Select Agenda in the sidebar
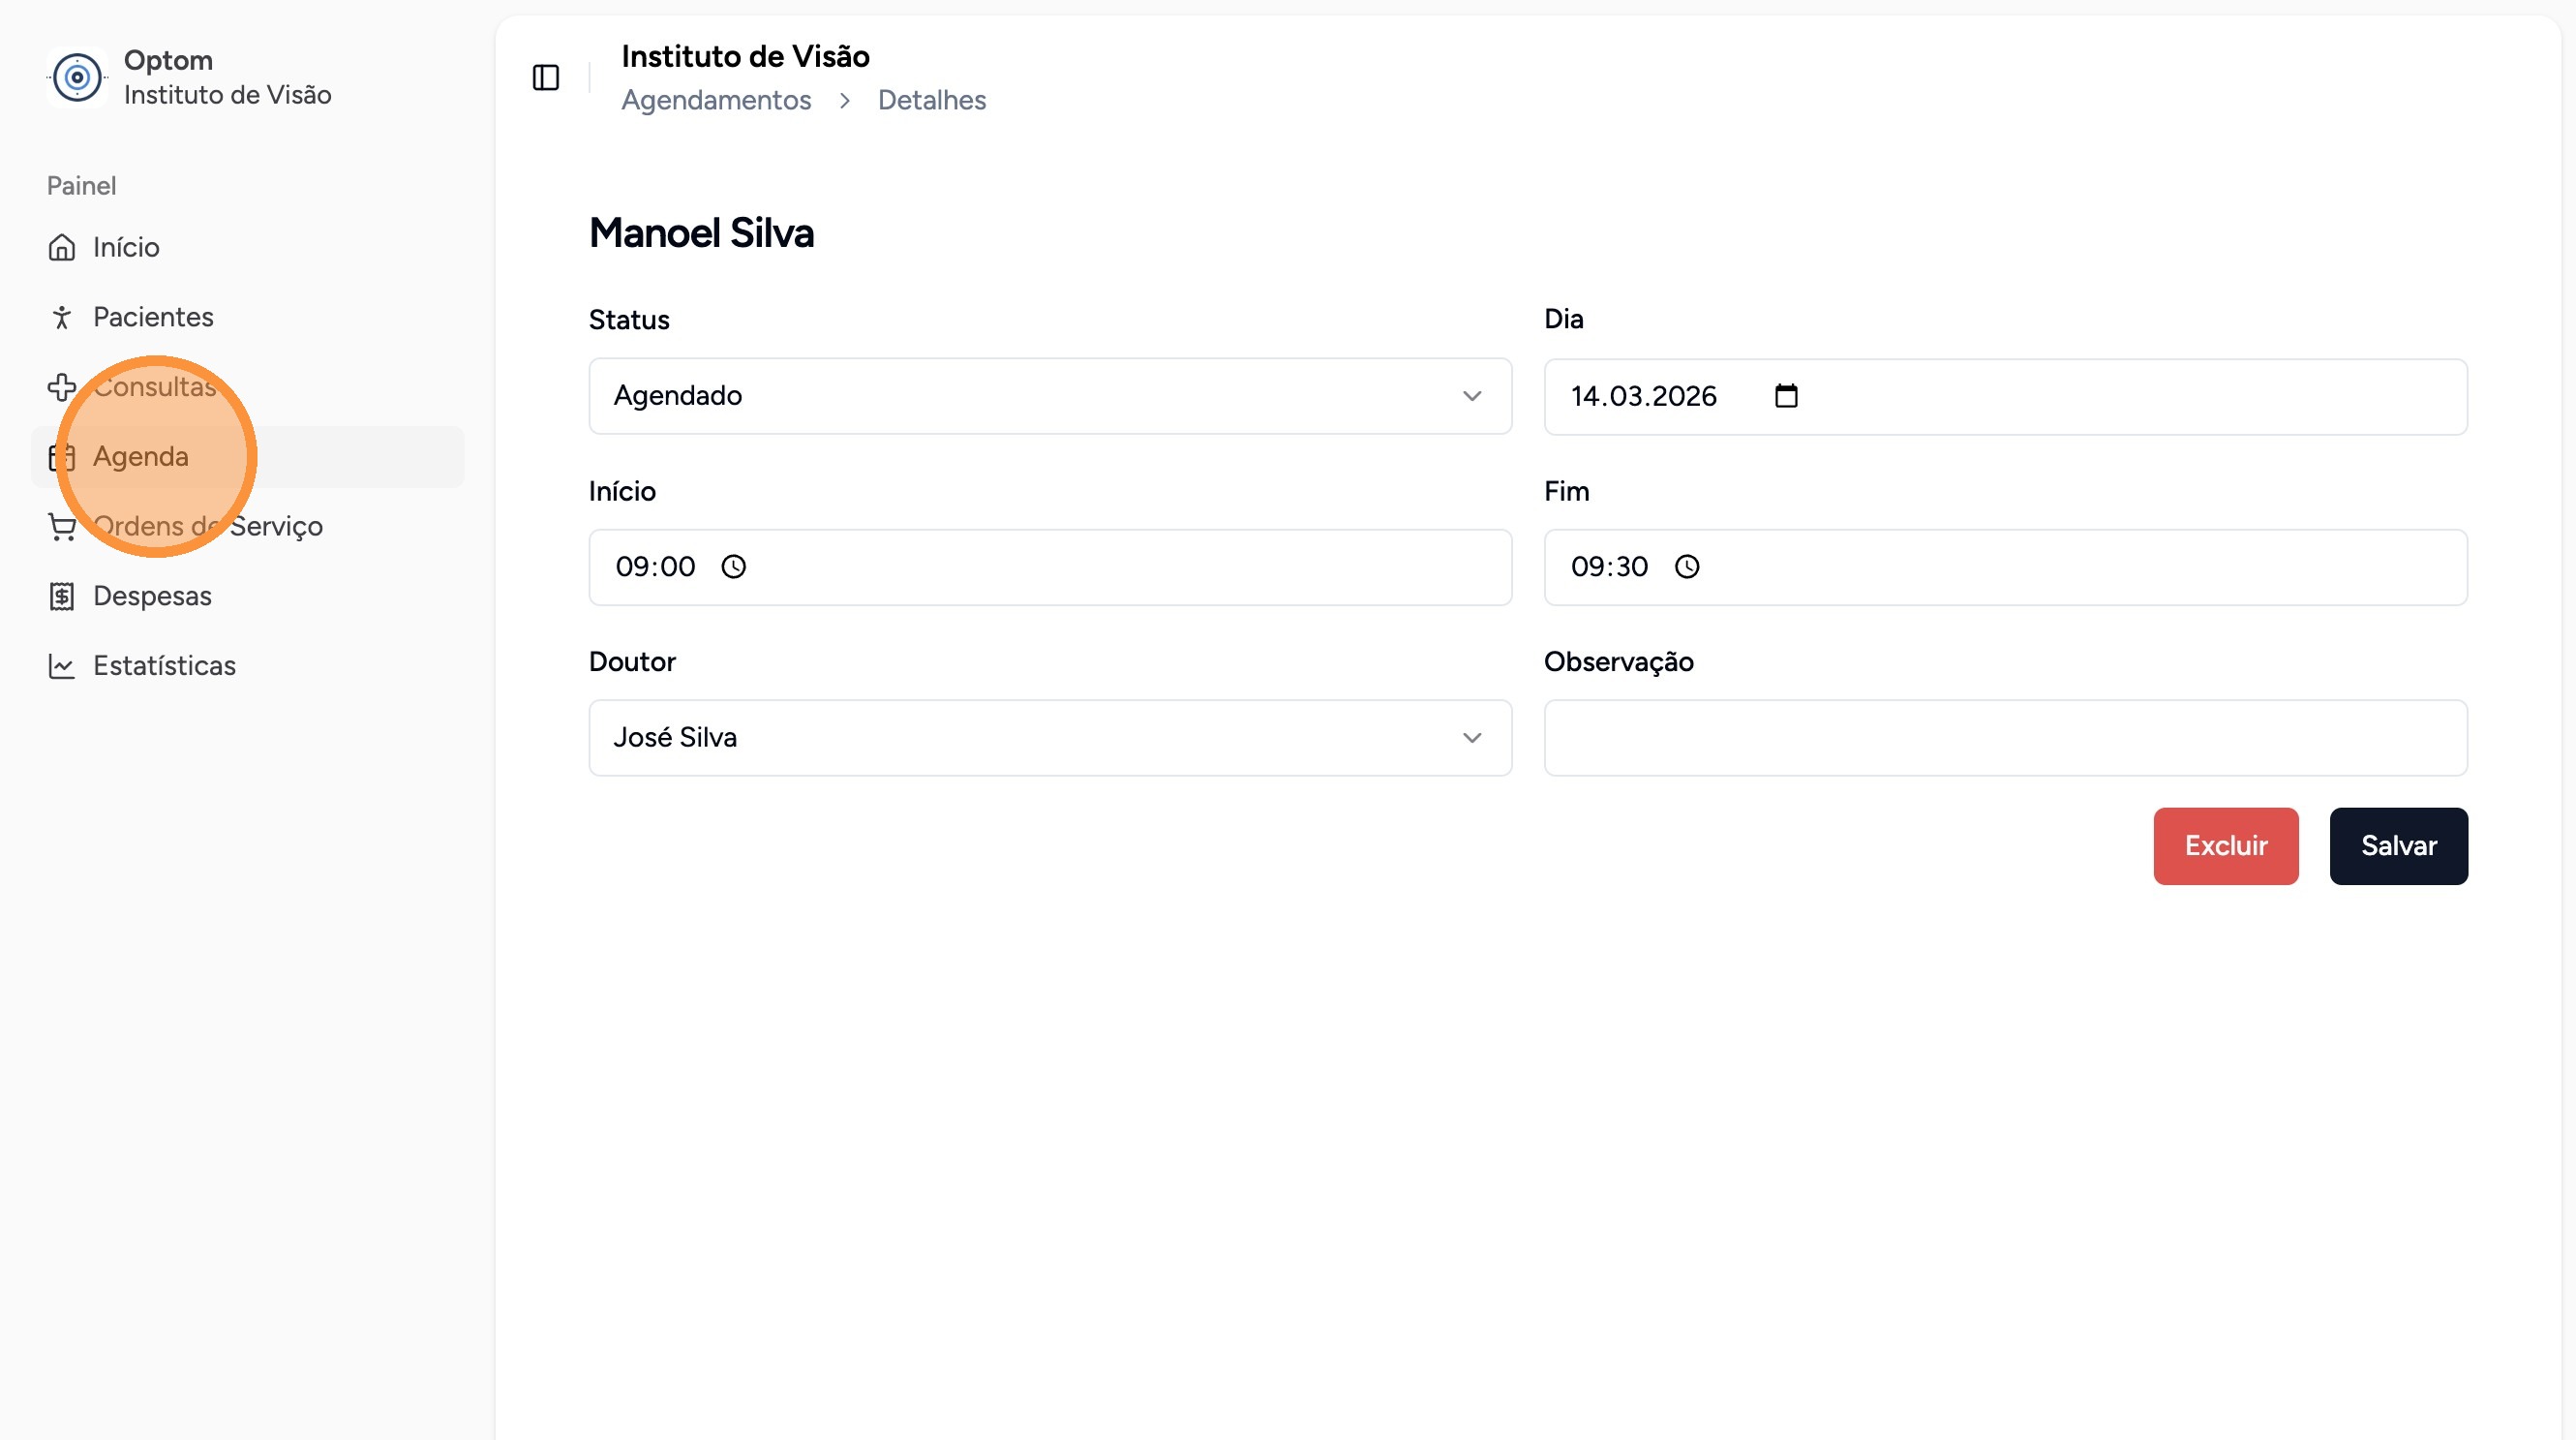2576x1440 pixels. tap(141, 457)
